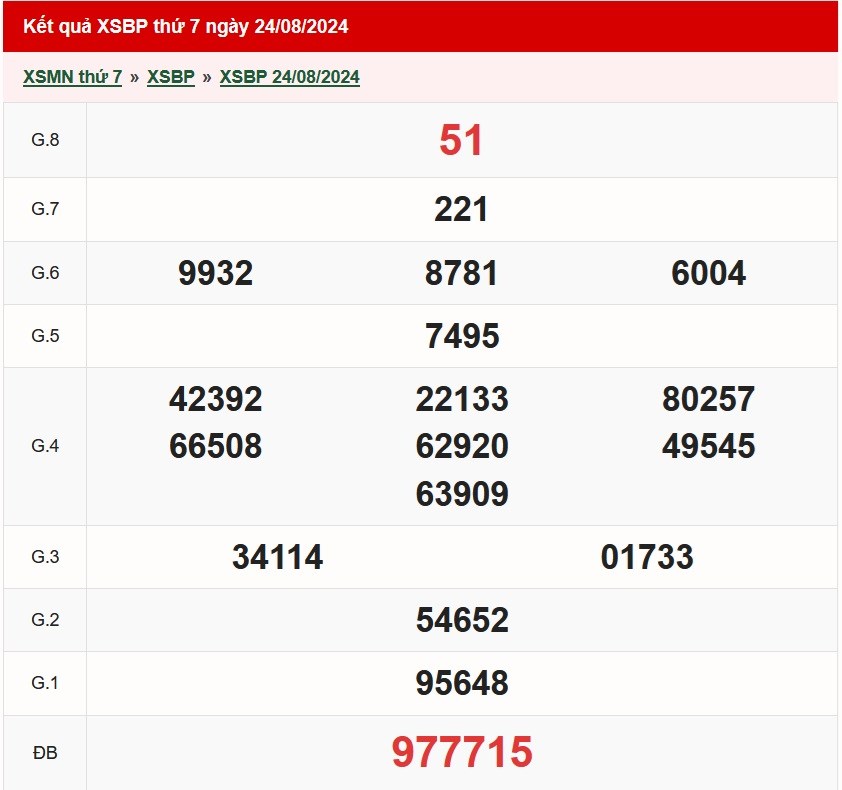Click the G.1 number 95648

(461, 683)
